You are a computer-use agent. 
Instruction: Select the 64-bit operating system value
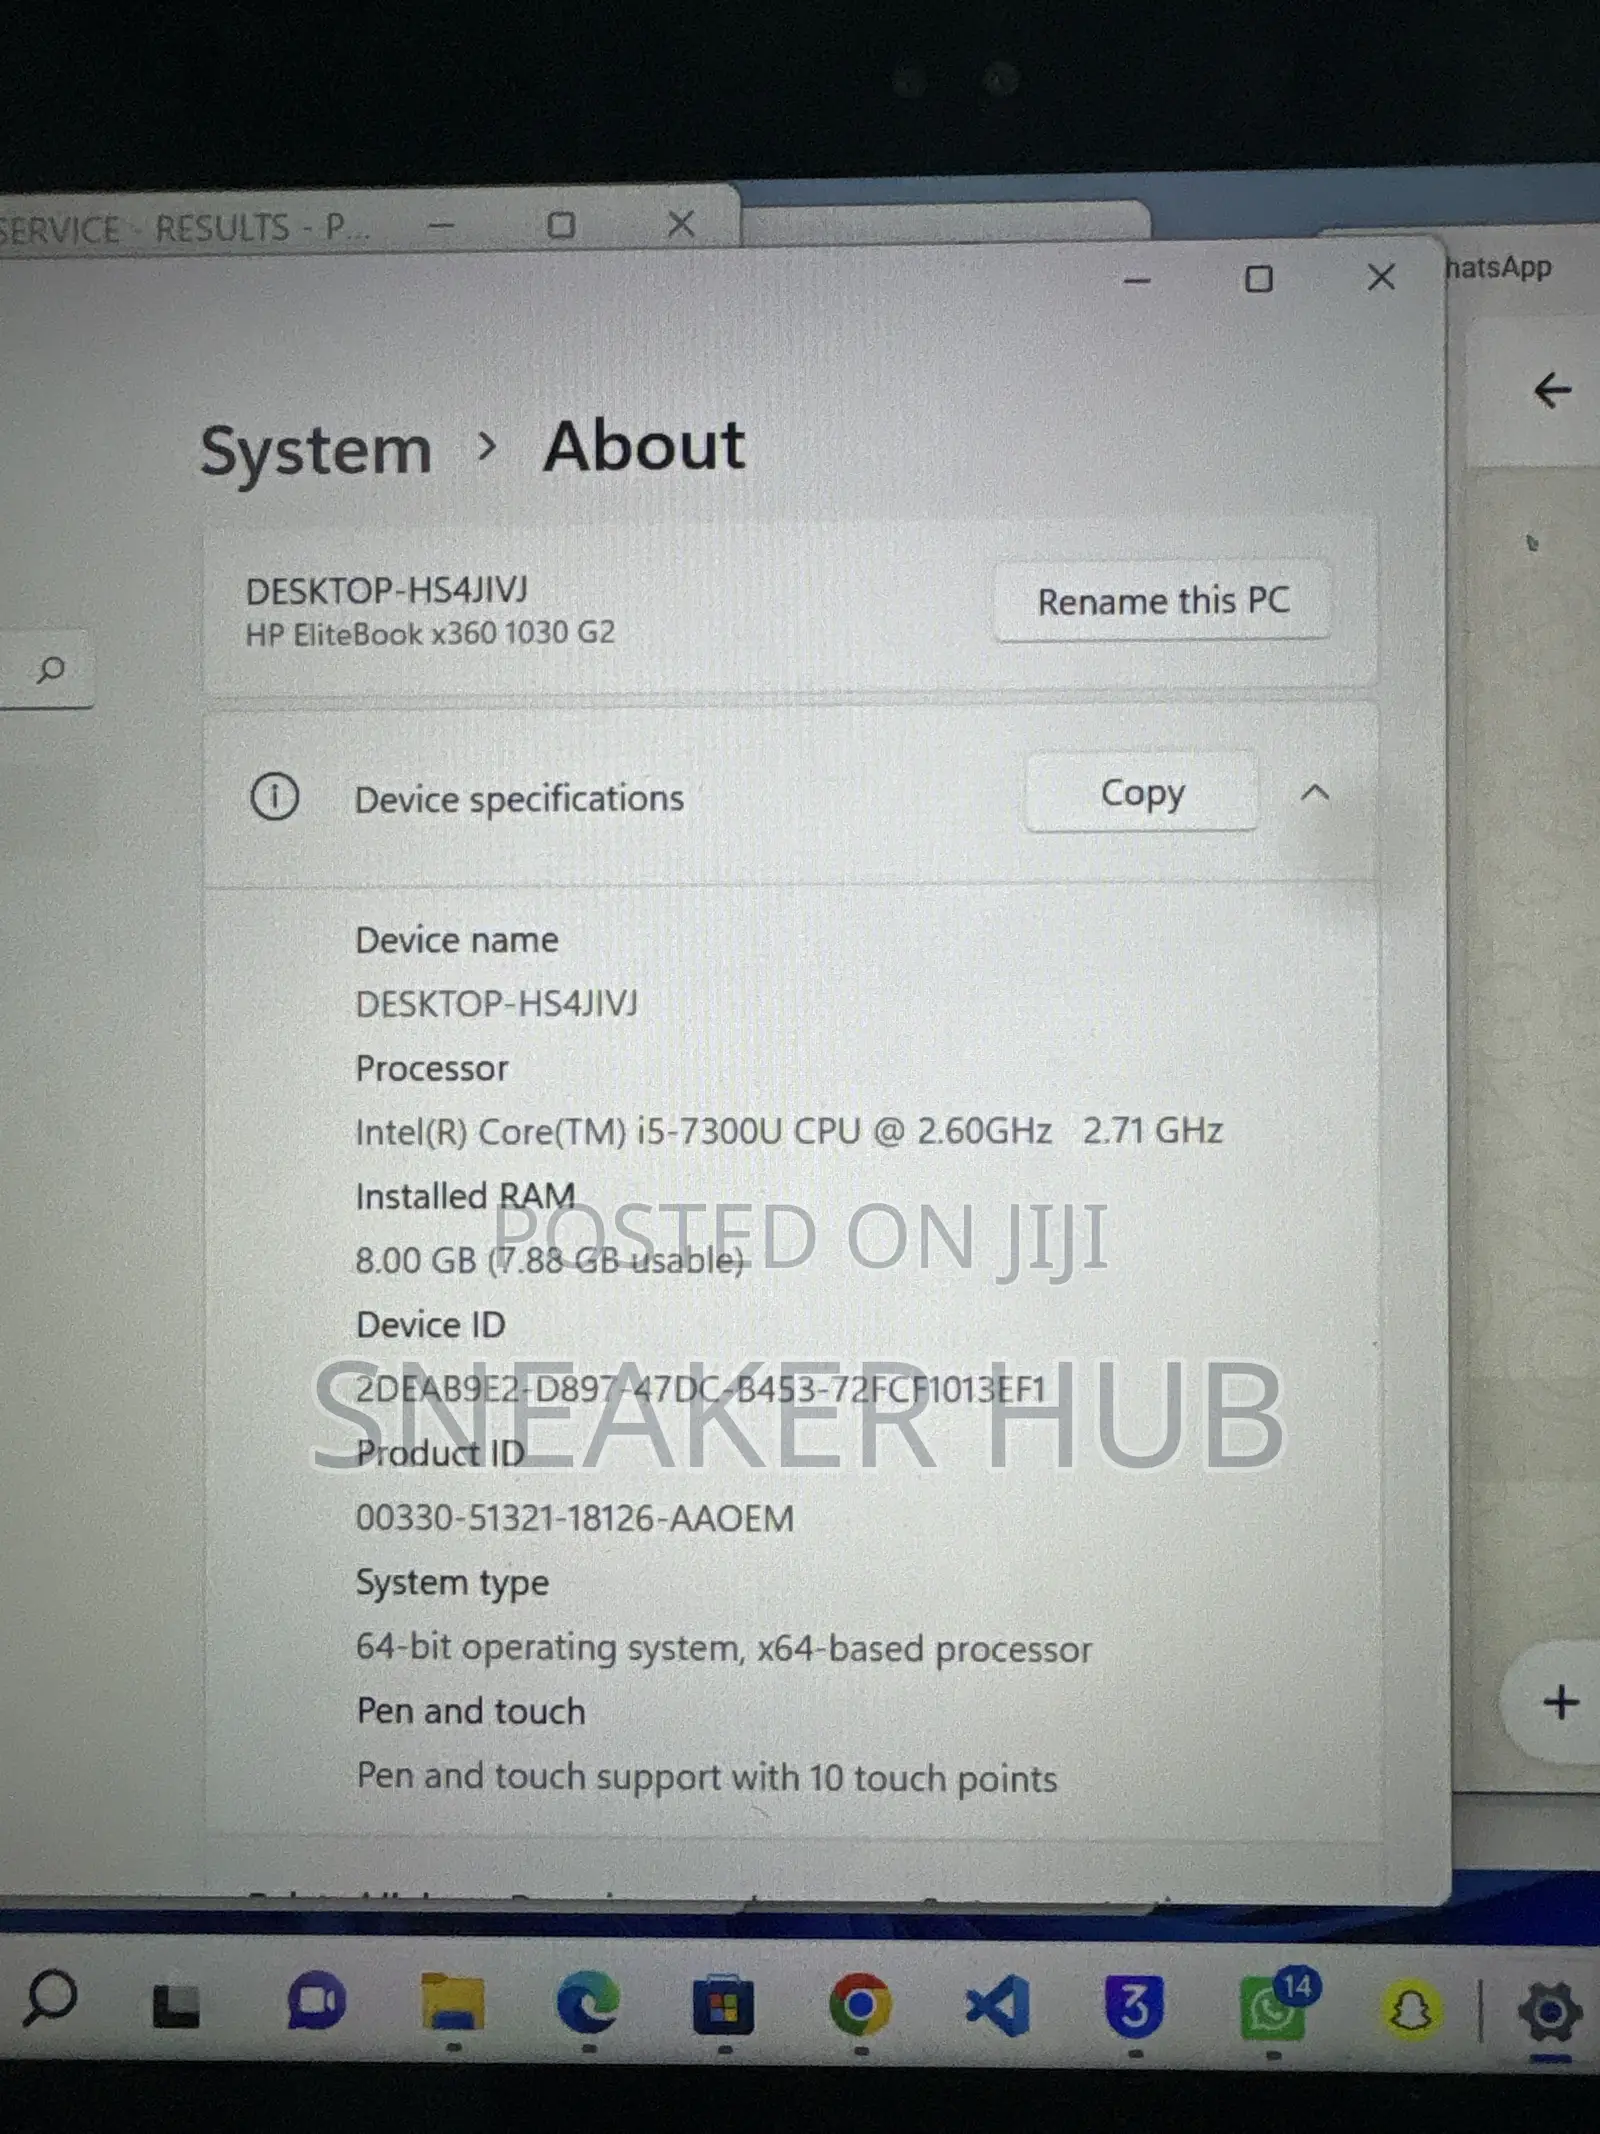(724, 1648)
